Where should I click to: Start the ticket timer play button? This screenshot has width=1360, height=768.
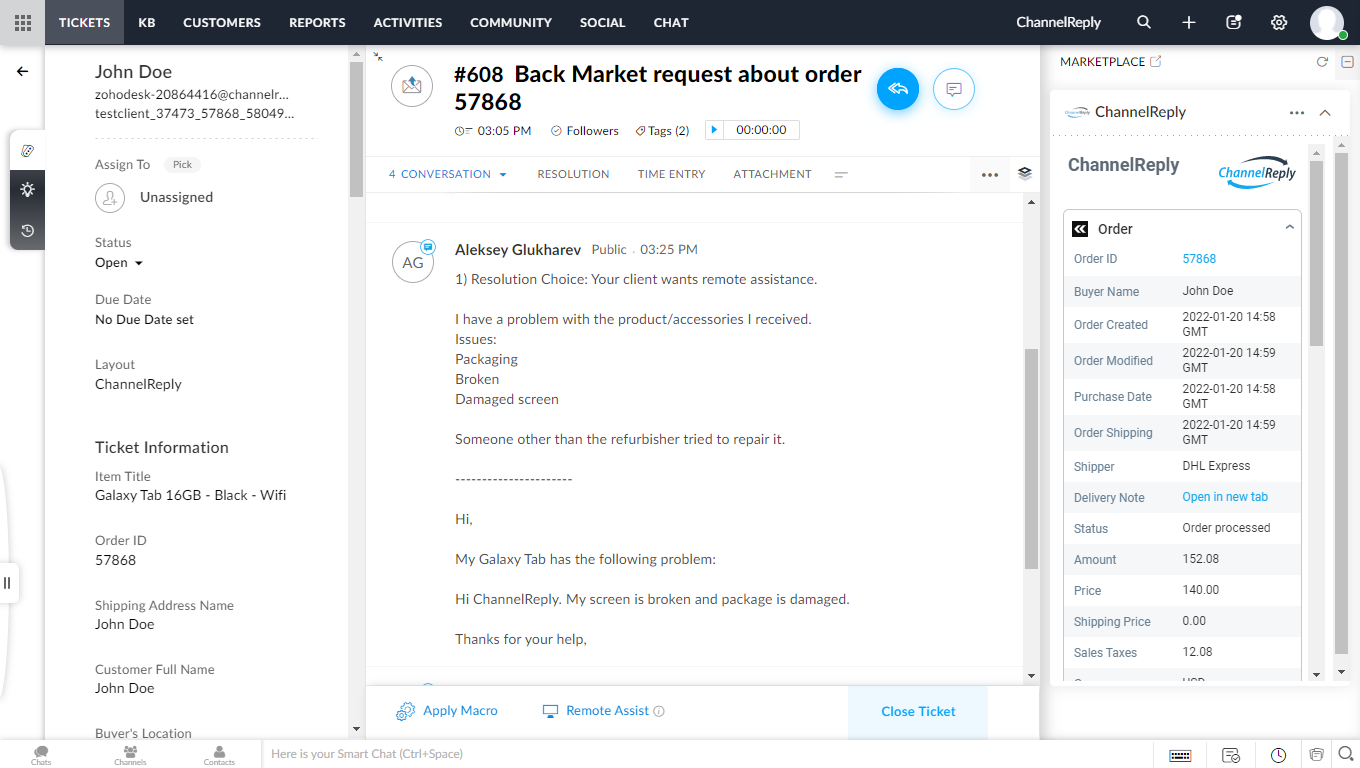(x=714, y=130)
